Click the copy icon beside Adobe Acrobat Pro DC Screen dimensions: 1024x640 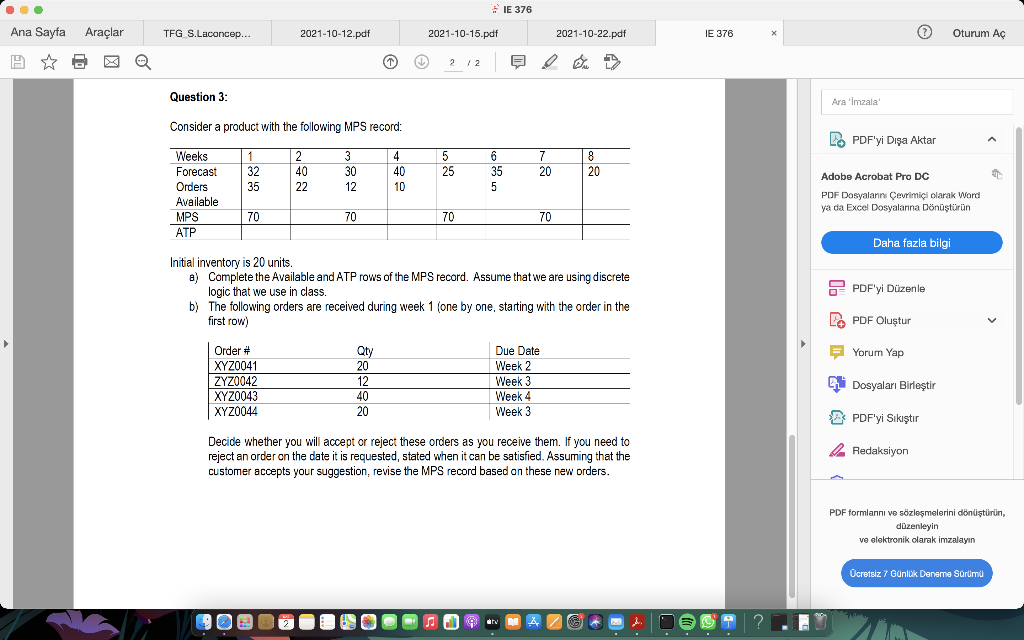click(x=996, y=174)
